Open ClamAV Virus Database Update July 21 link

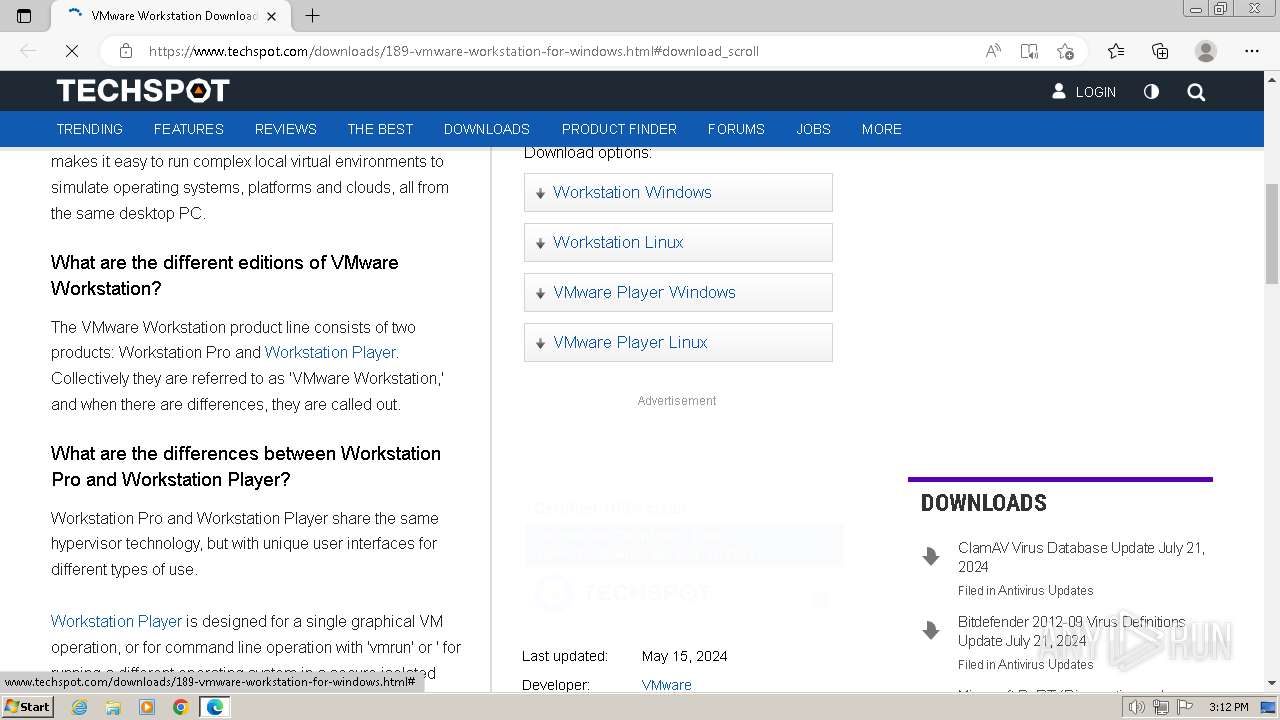click(1081, 557)
